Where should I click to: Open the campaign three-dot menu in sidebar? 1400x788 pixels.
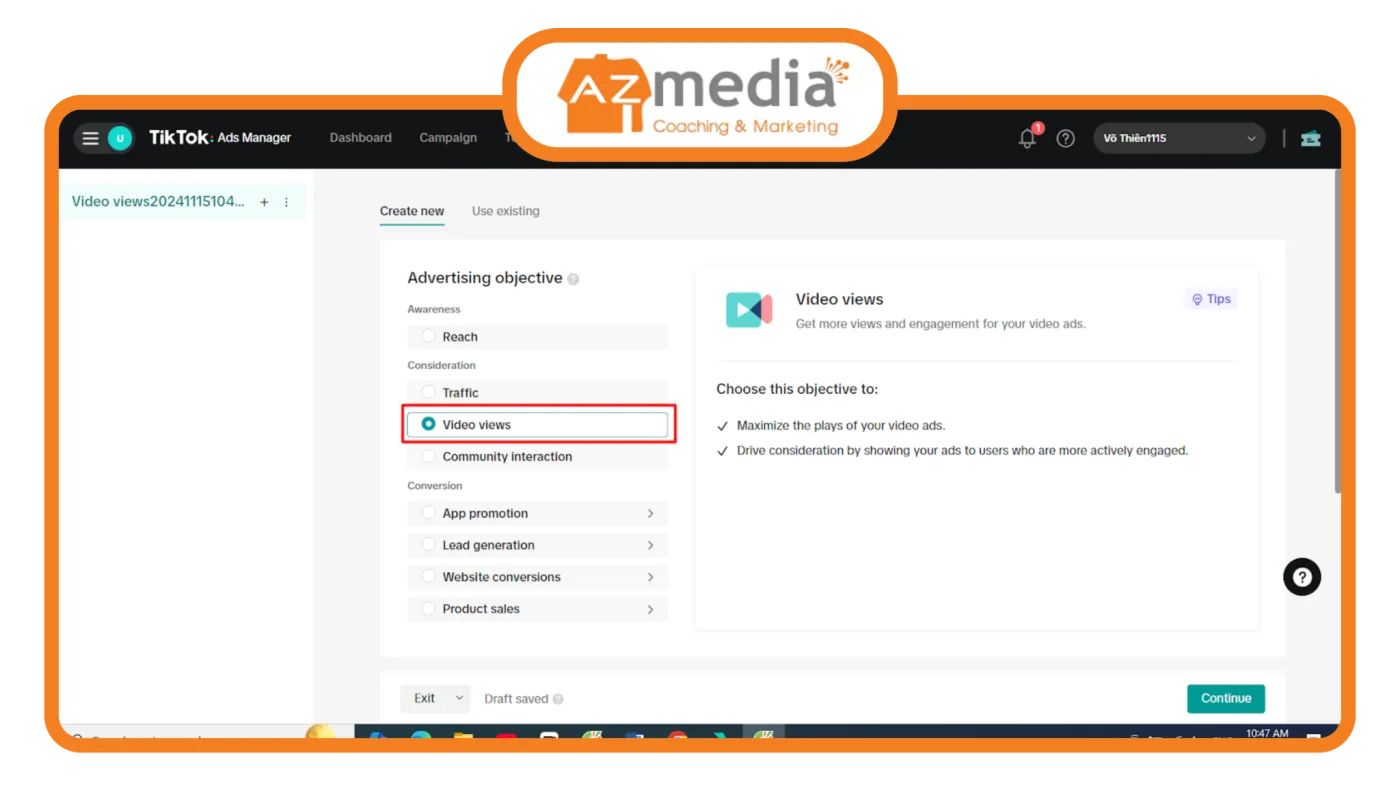tap(286, 202)
